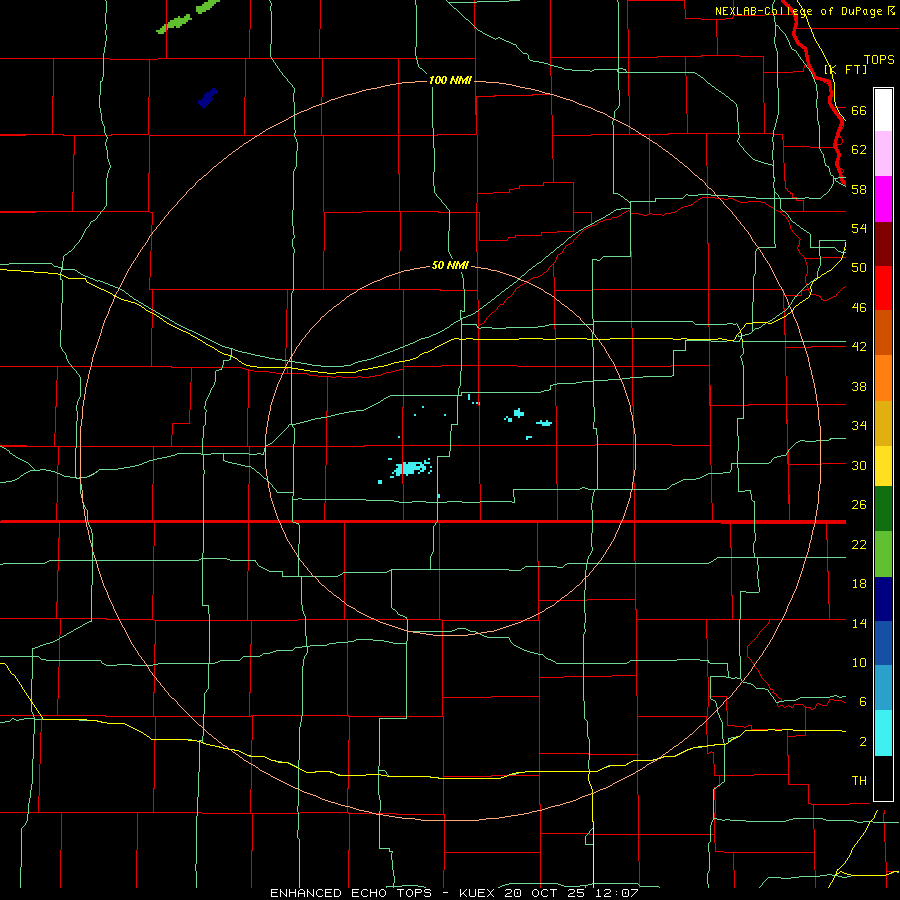Click the "TH" threshold legend label
This screenshot has width=900, height=900.
click(x=859, y=780)
